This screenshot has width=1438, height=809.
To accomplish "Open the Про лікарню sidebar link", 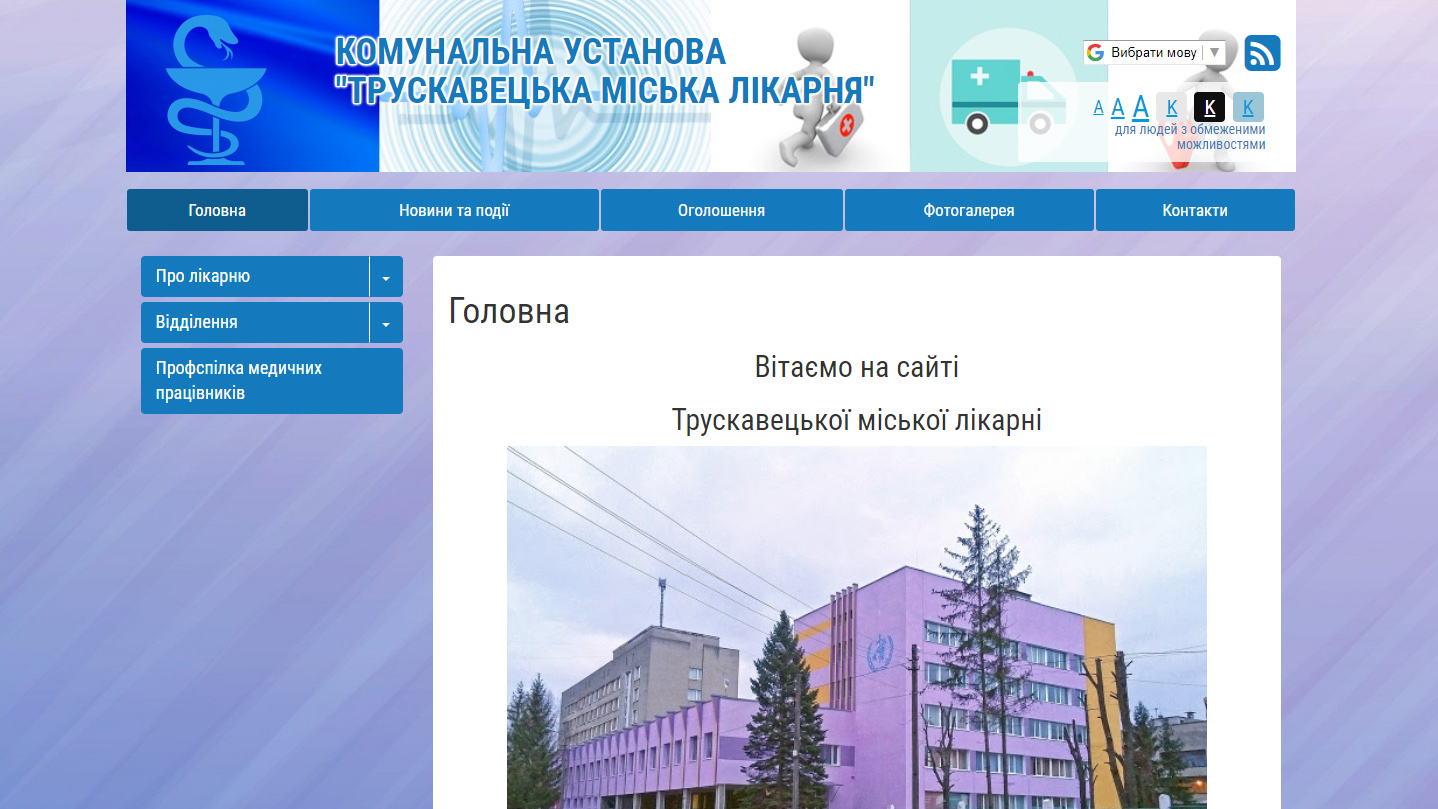I will click(255, 276).
